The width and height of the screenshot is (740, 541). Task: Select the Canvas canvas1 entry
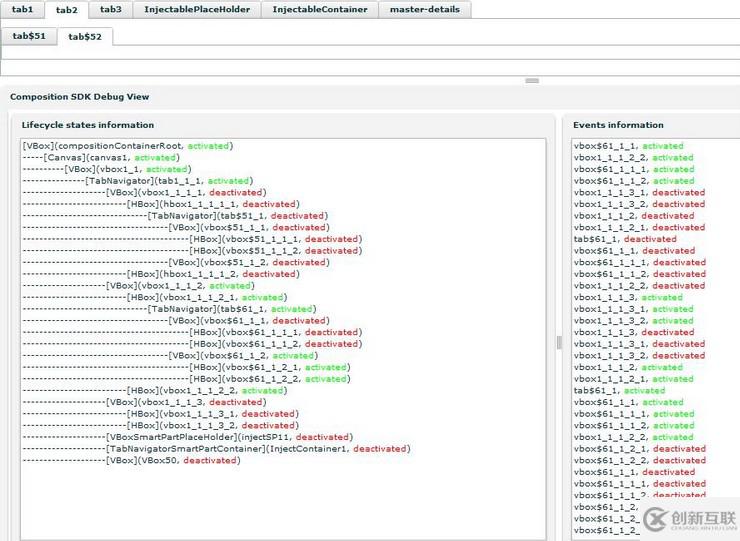coord(111,158)
